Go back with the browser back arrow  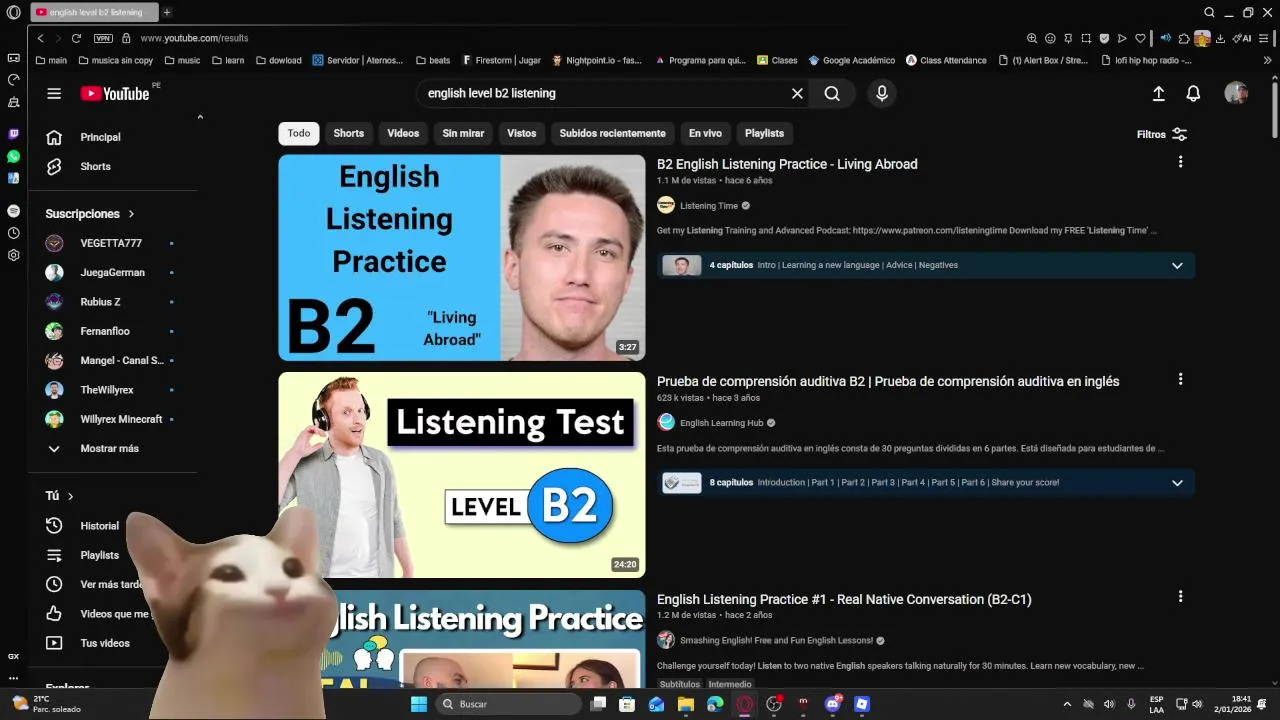pos(40,38)
